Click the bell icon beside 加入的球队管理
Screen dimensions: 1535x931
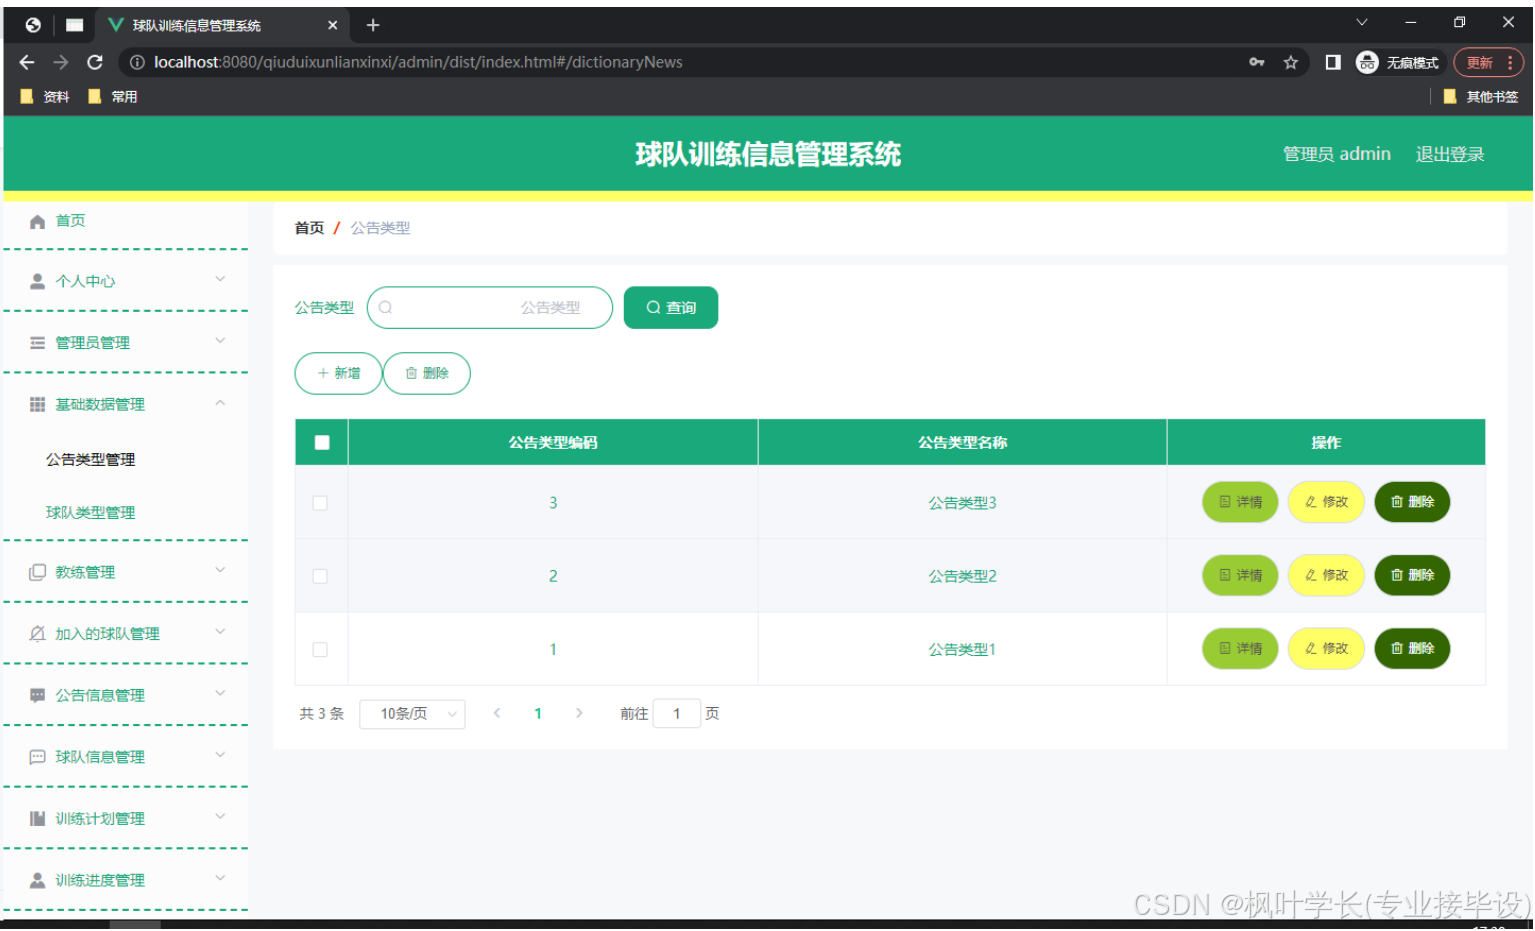[37, 634]
